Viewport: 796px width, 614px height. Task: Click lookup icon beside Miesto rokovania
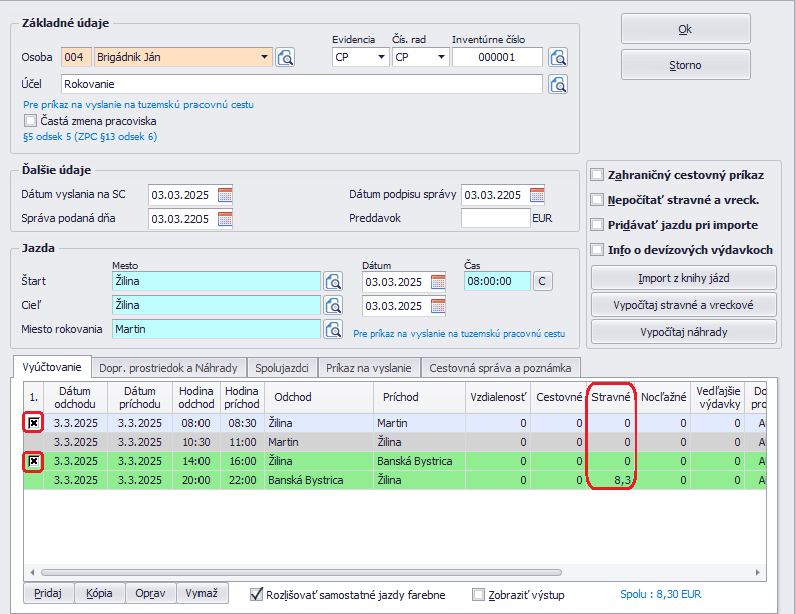[334, 328]
